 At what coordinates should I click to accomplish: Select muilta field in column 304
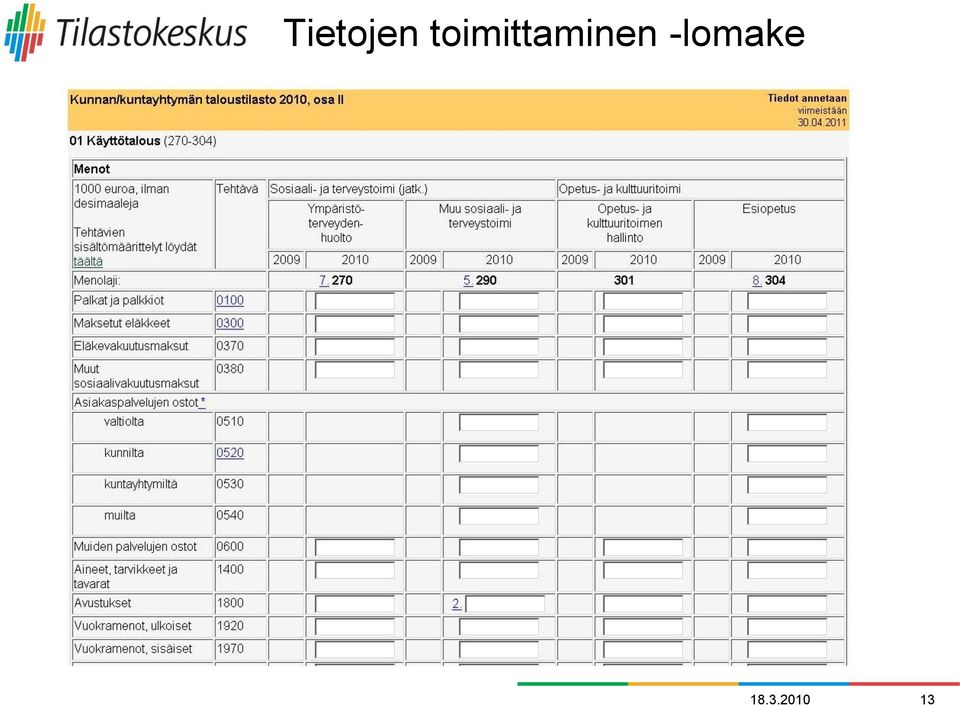[787, 516]
